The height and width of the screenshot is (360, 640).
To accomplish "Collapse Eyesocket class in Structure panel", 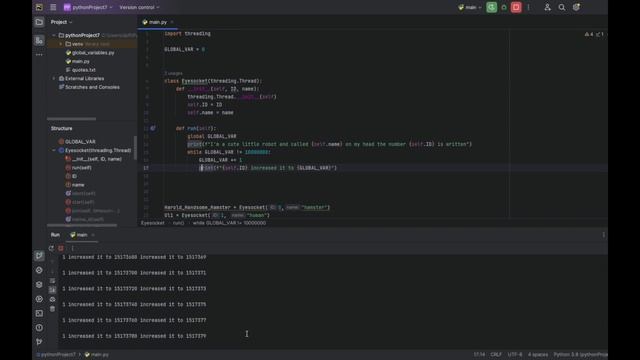I will 53,150.
